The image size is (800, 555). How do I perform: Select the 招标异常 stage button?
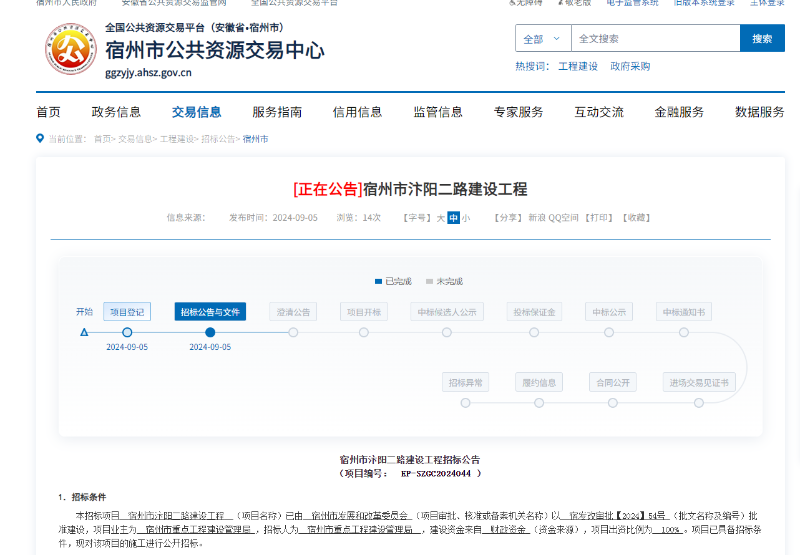point(465,382)
